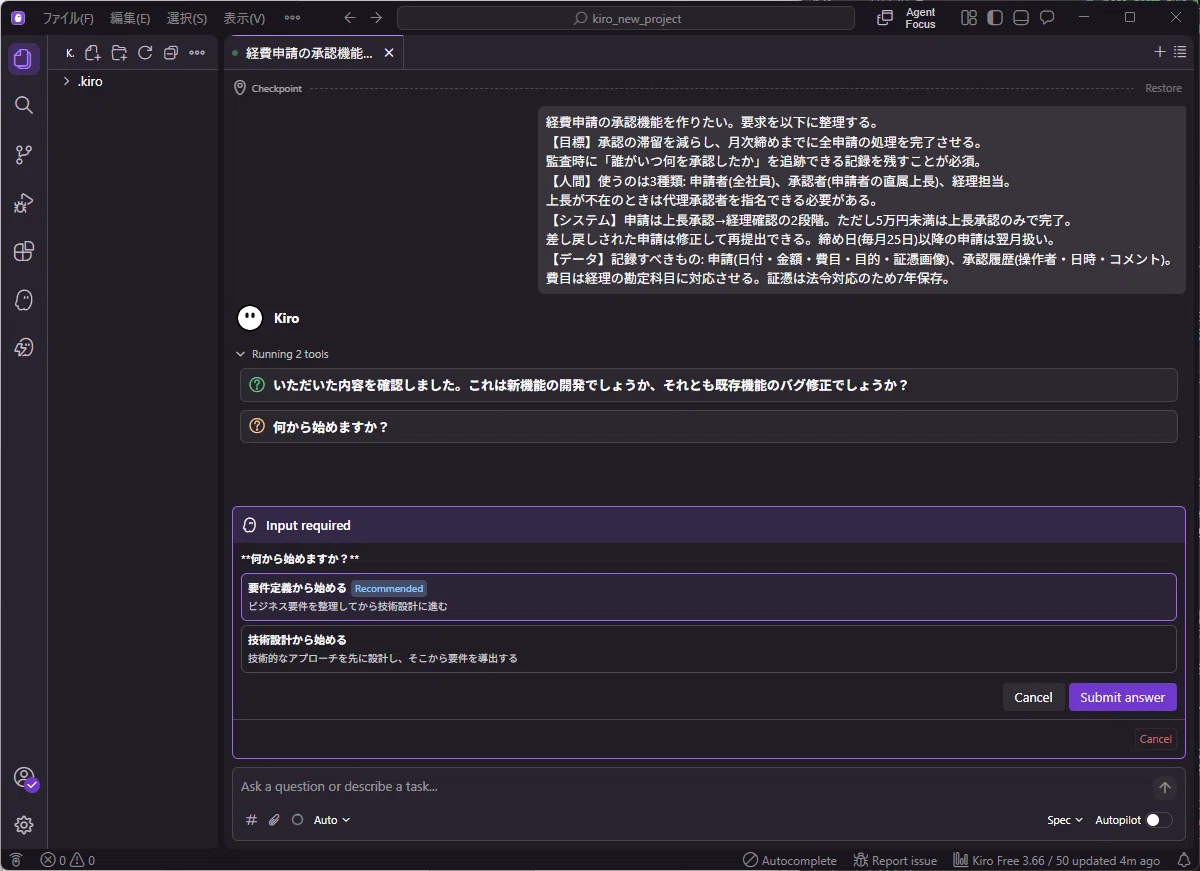Open the Explorer view in activity bar
Image resolution: width=1200 pixels, height=871 pixels.
click(x=23, y=59)
